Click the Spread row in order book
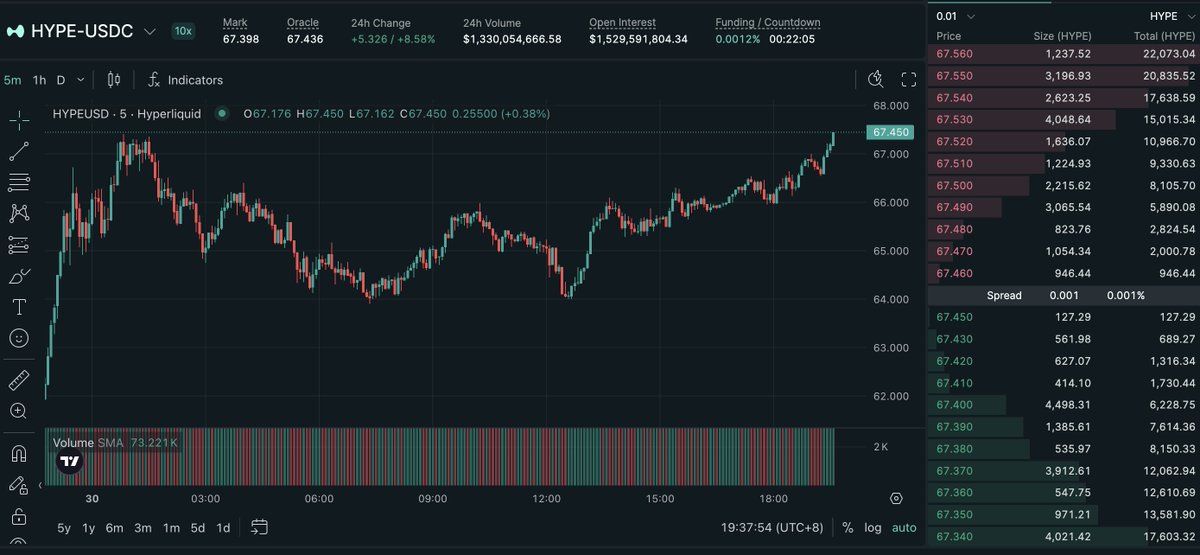Viewport: 1200px width, 555px height. point(1064,295)
